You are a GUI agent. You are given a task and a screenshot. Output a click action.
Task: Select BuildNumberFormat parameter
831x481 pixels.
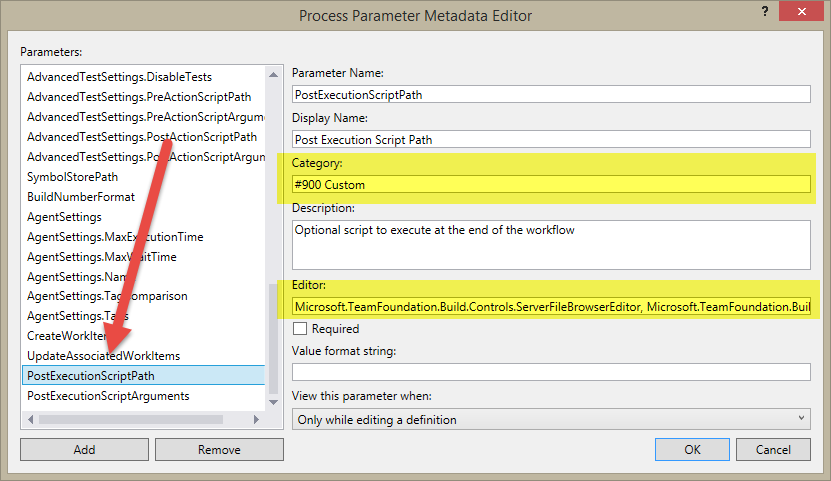coord(81,196)
